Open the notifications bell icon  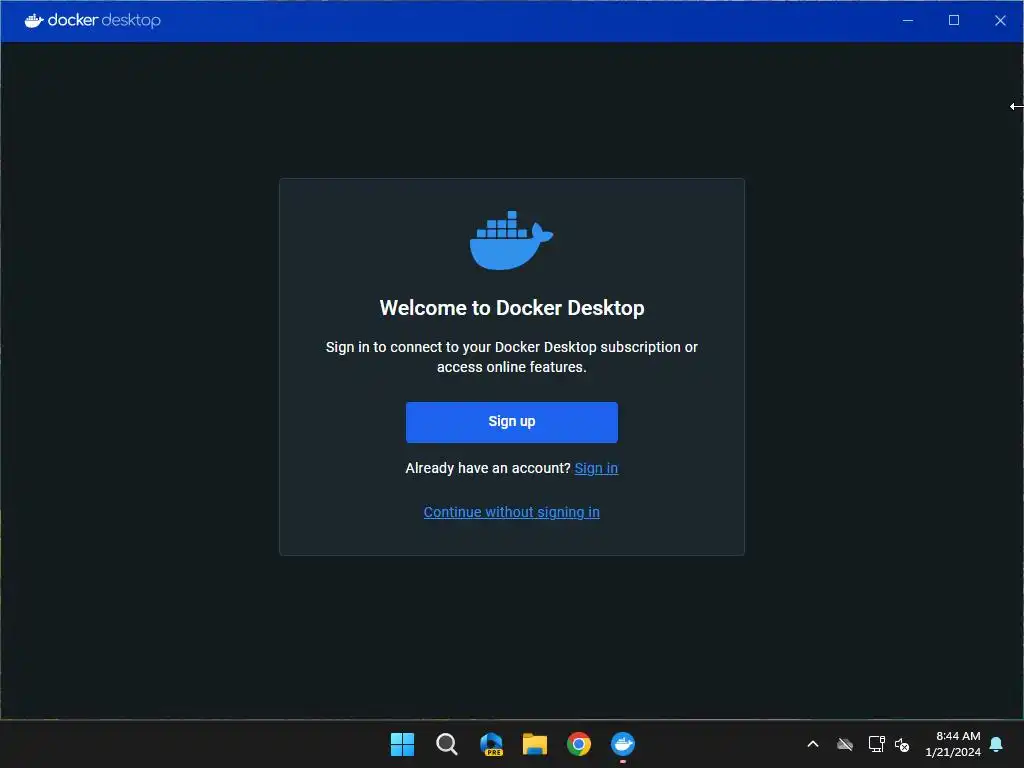coord(996,744)
